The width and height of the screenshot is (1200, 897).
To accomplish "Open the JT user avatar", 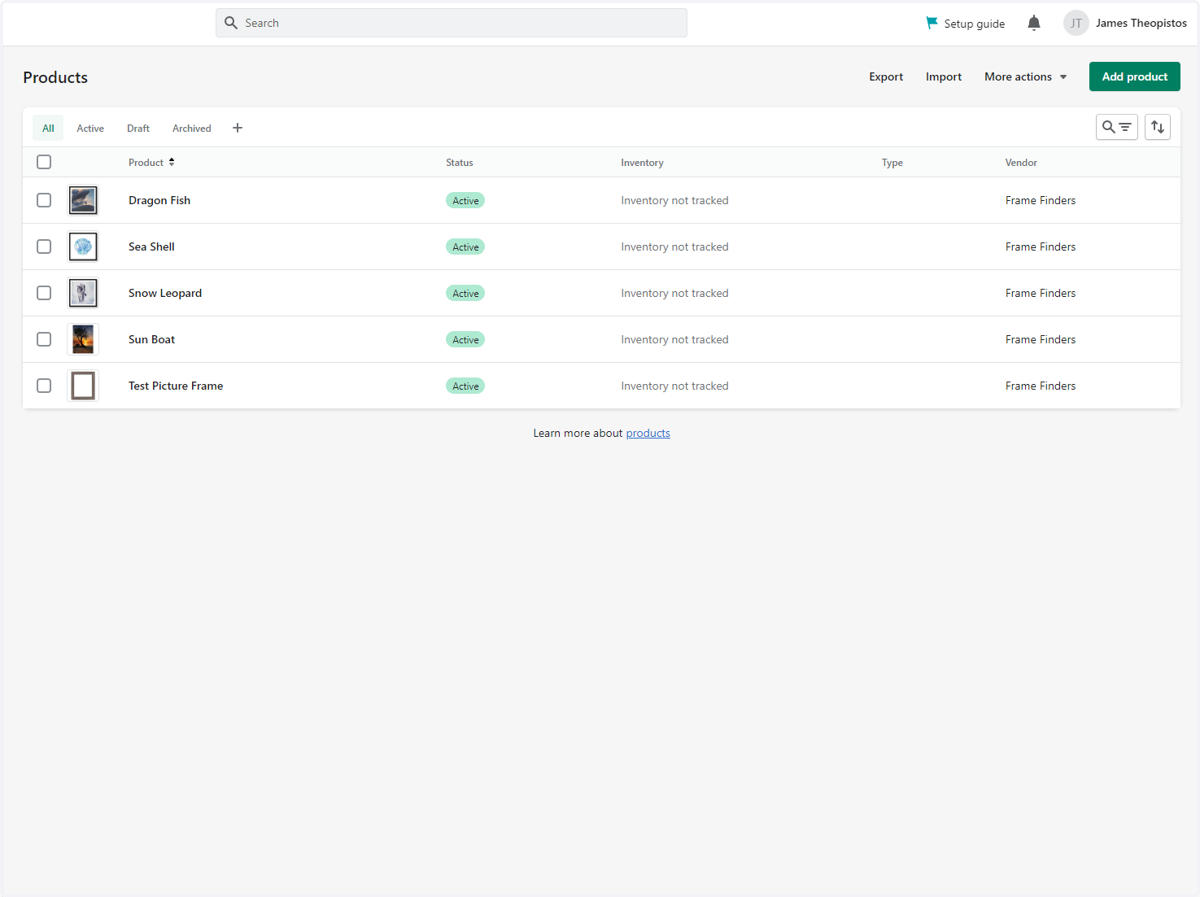I will 1076,23.
